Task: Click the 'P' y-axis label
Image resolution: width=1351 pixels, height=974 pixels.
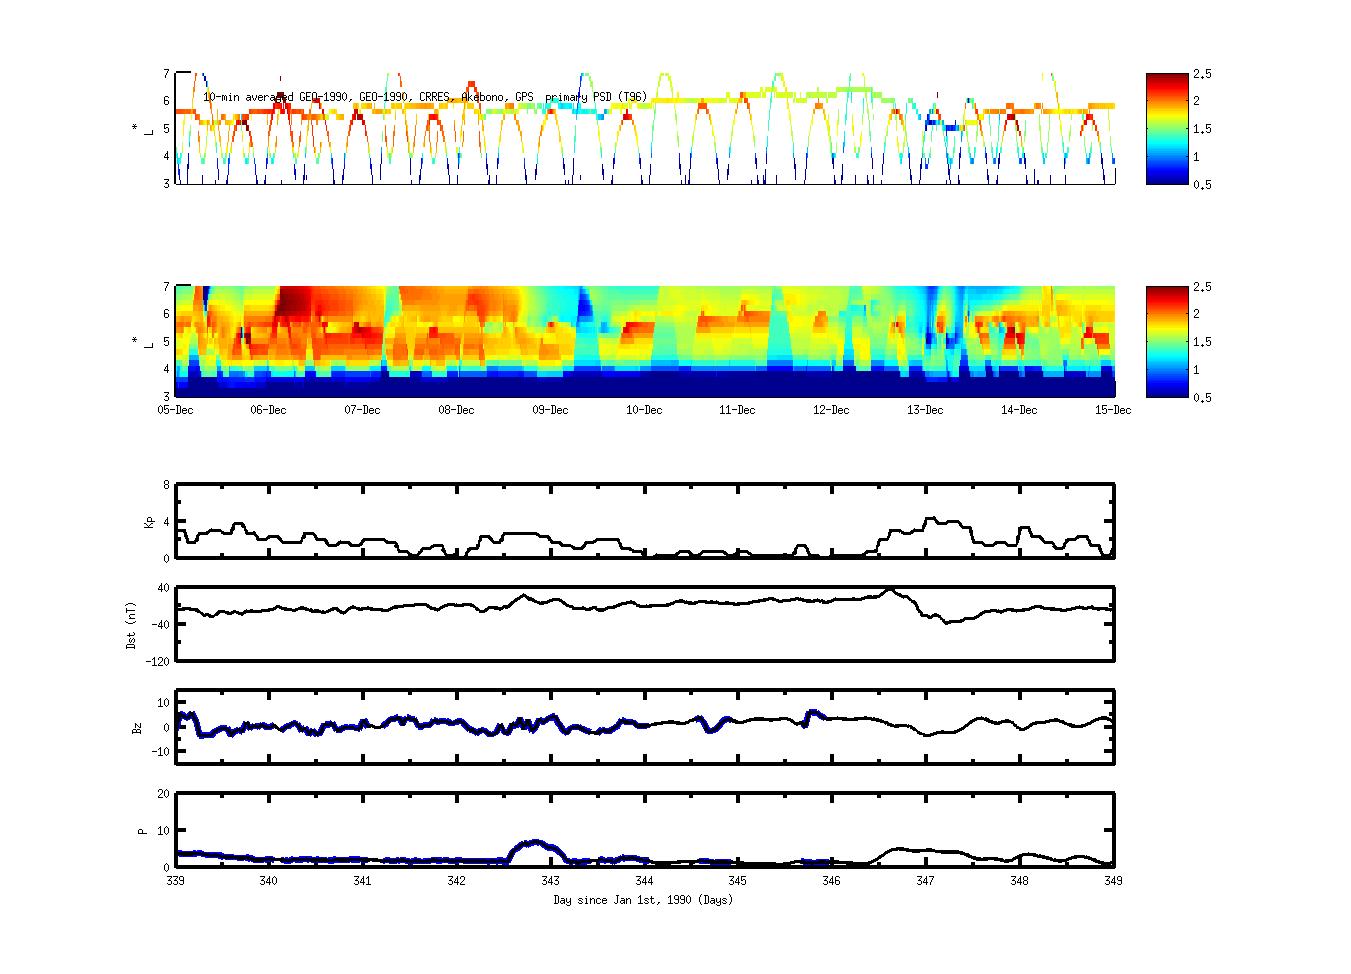Action: click(142, 830)
